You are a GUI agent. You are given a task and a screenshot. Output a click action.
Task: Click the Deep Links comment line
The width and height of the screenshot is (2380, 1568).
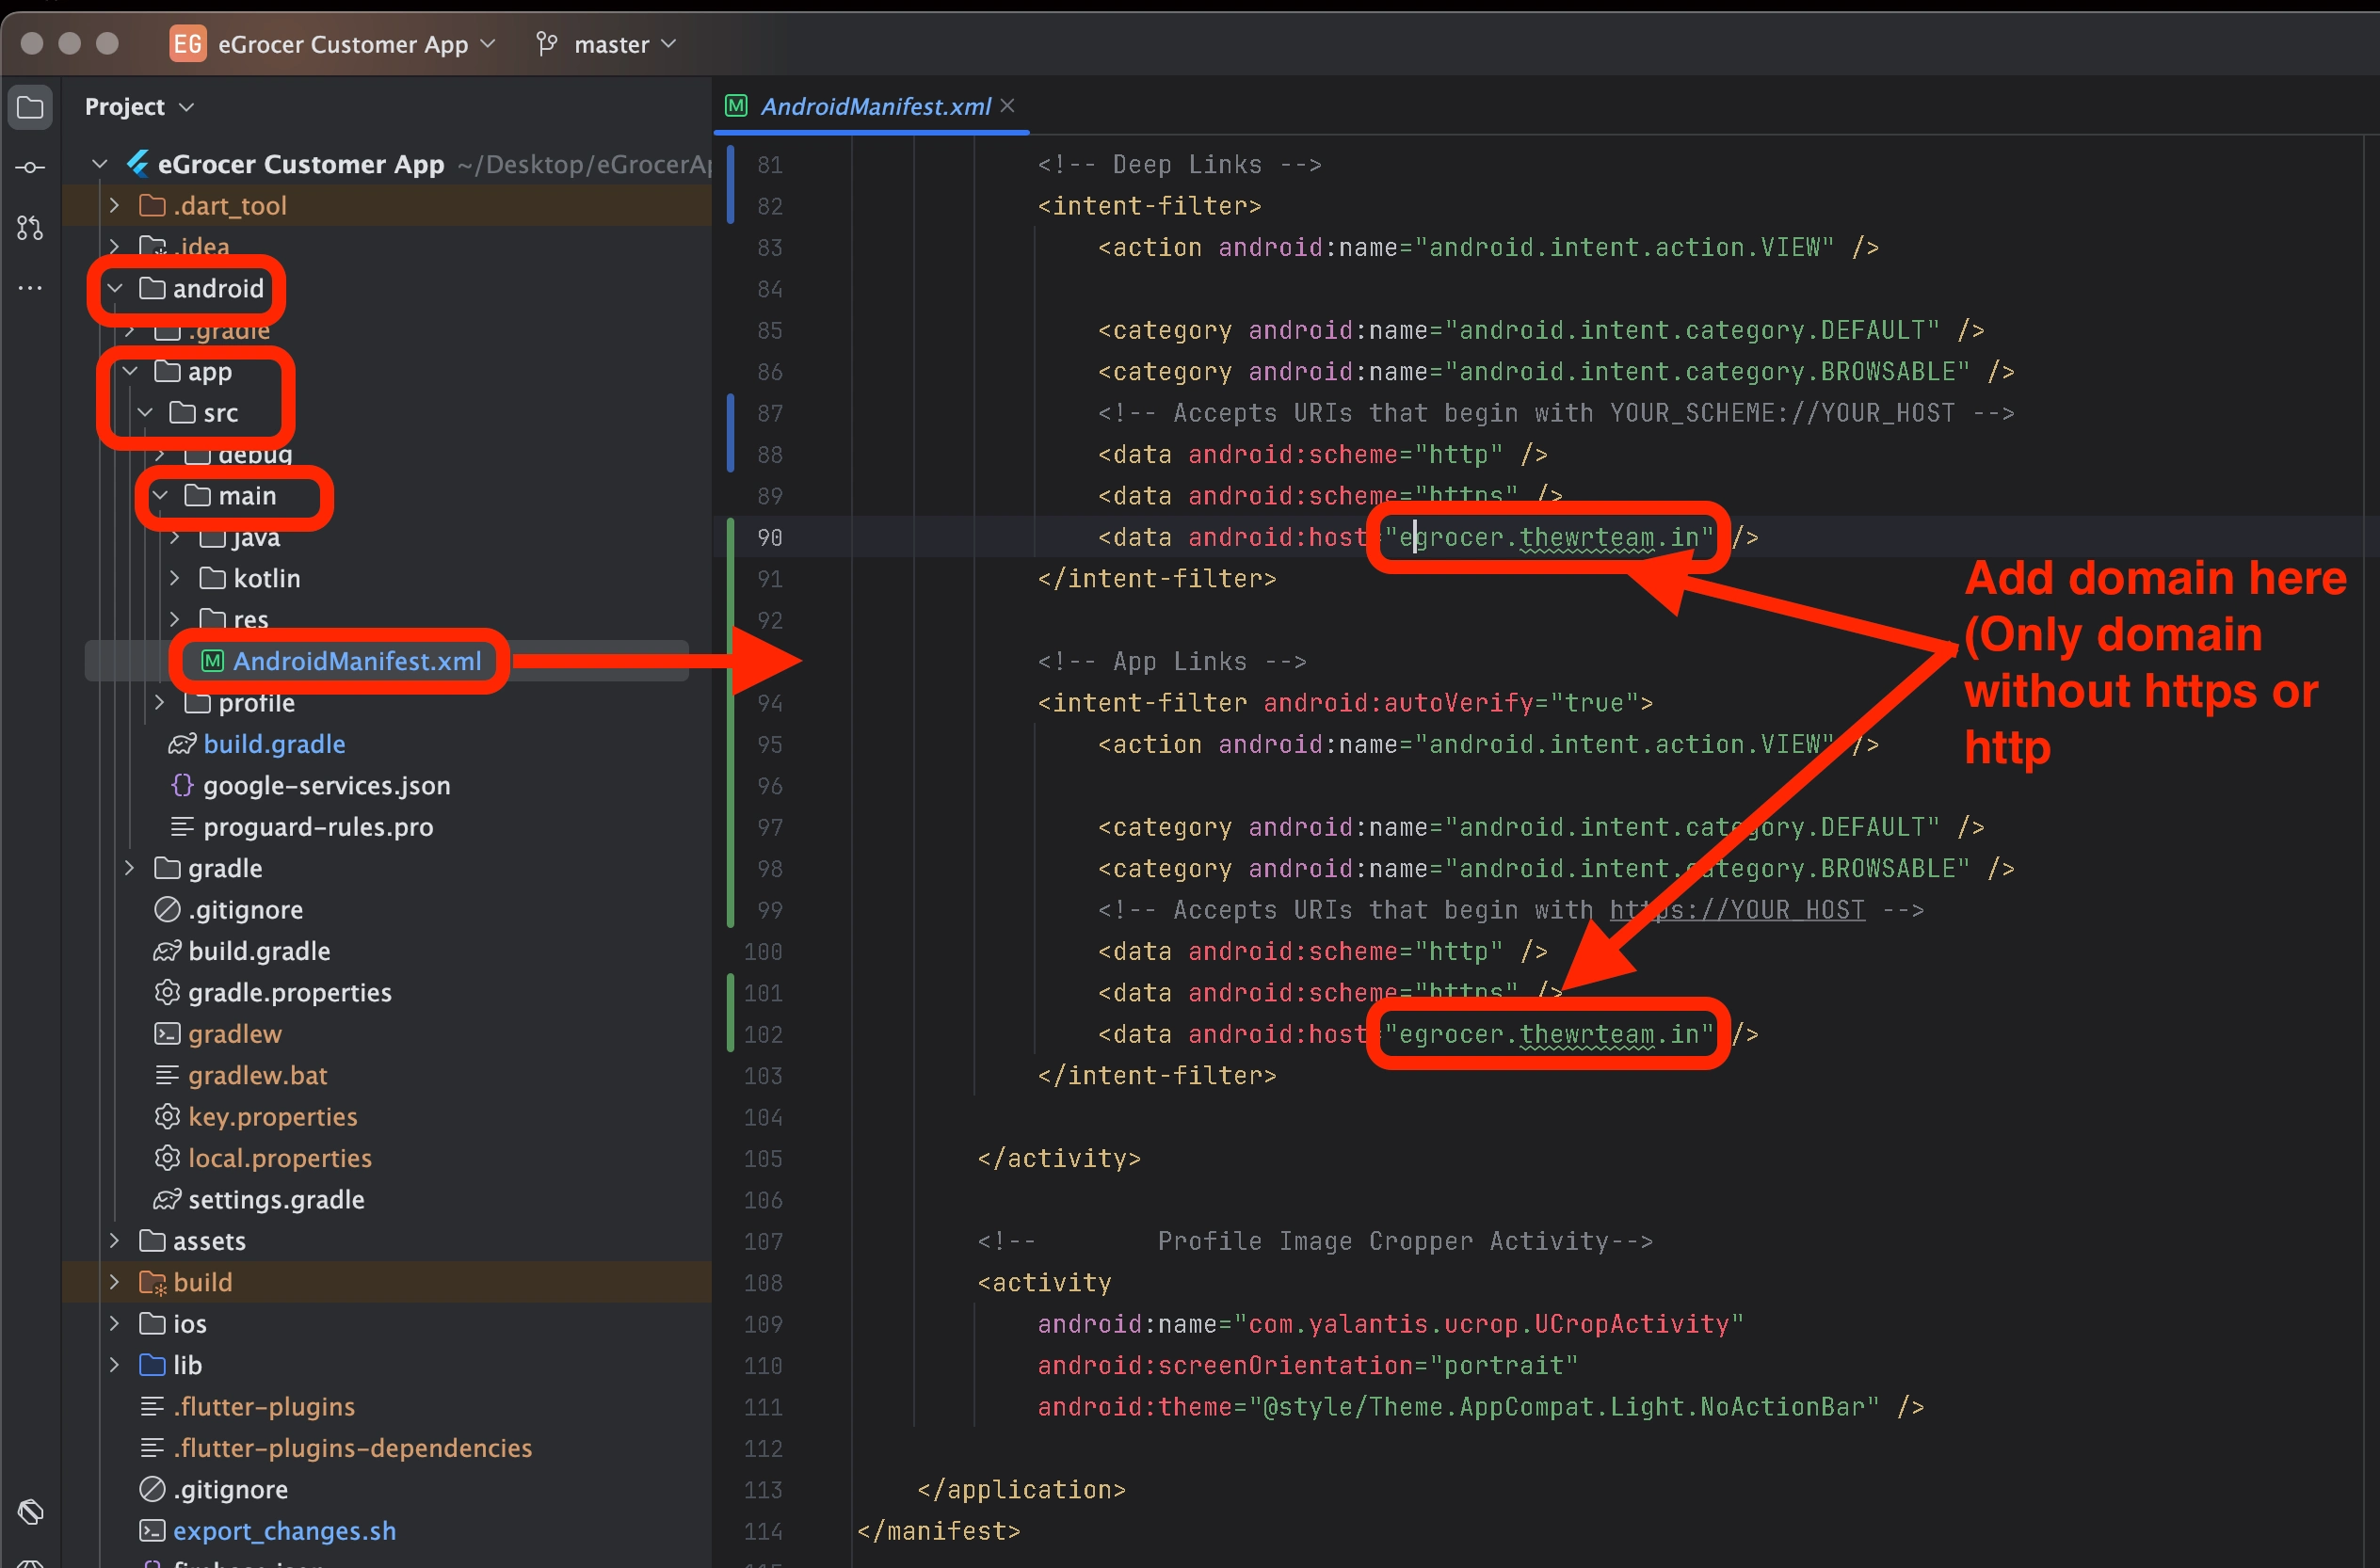click(x=1179, y=164)
